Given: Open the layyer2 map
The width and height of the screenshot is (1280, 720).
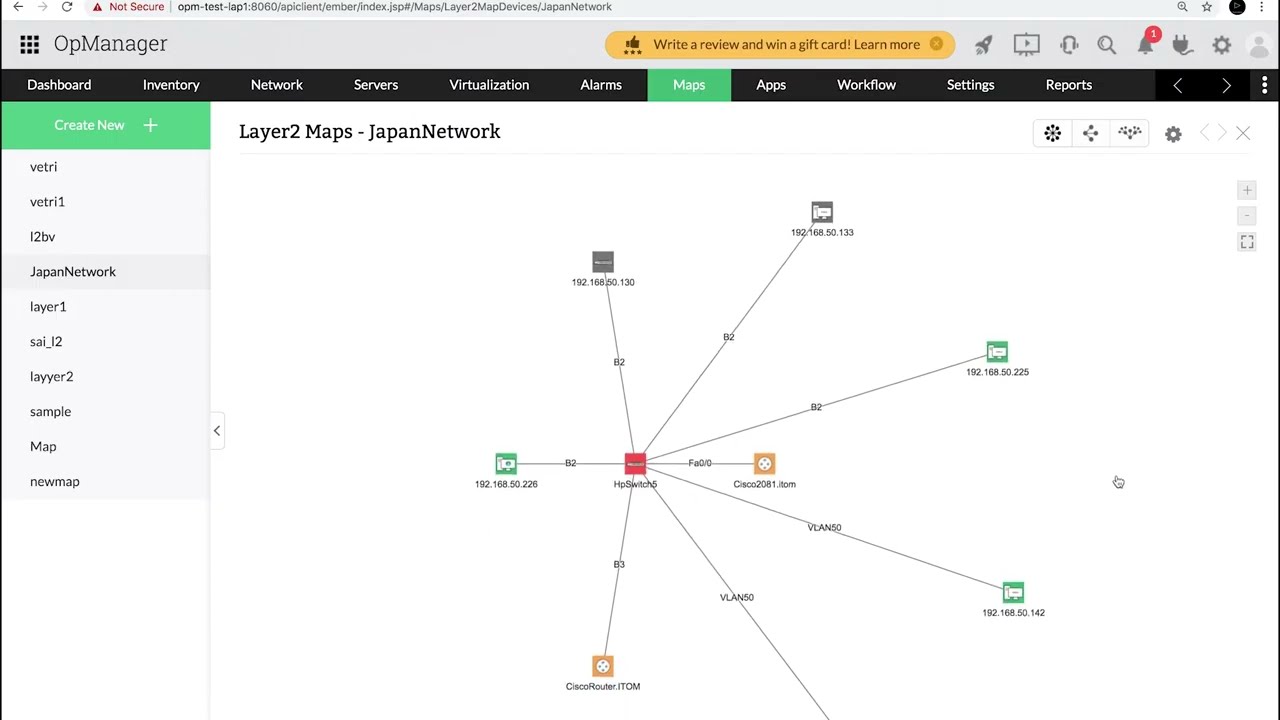Looking at the screenshot, I should point(105,377).
